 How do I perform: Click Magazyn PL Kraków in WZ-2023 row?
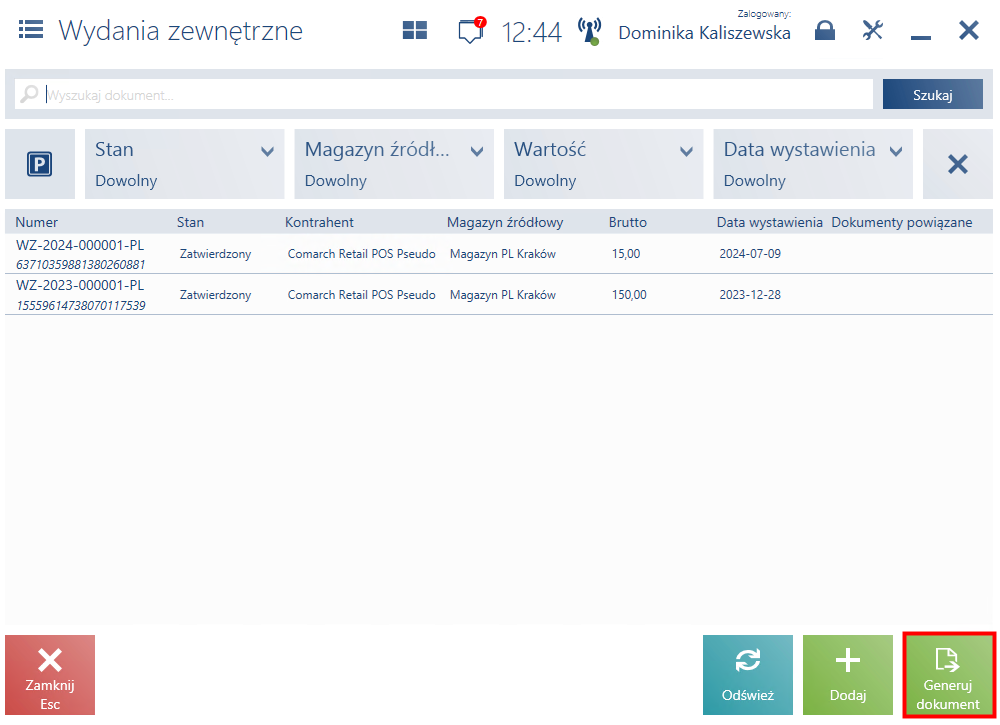[x=503, y=295]
